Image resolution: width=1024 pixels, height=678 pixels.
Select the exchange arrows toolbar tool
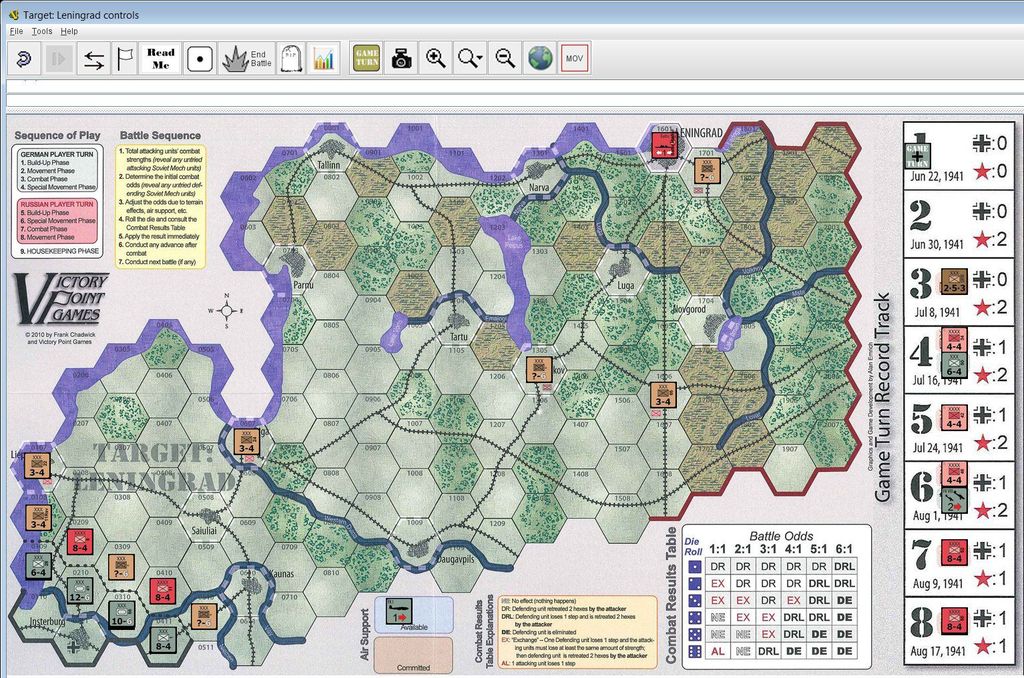point(93,57)
